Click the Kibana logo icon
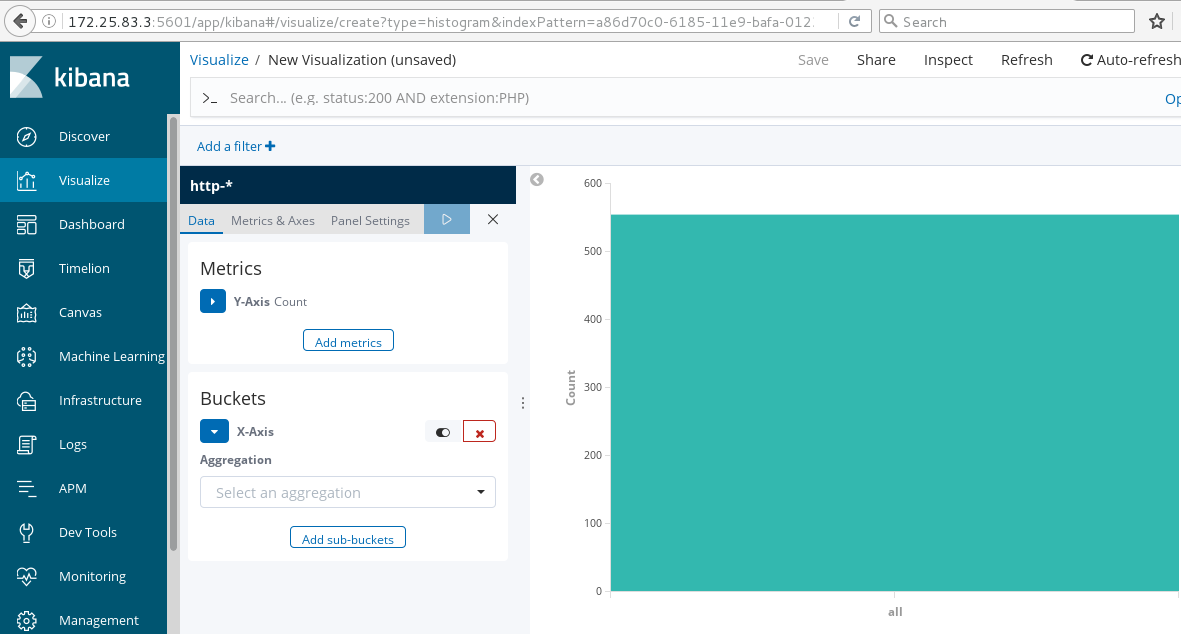1181x634 pixels. (x=26, y=77)
